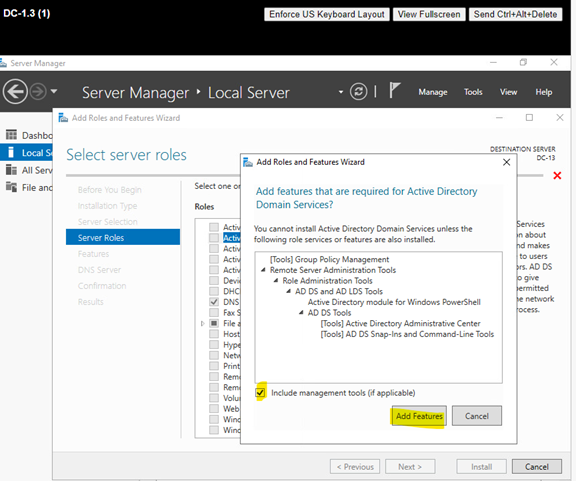
Task: Go to Server Roles wizard step
Action: (x=123, y=237)
